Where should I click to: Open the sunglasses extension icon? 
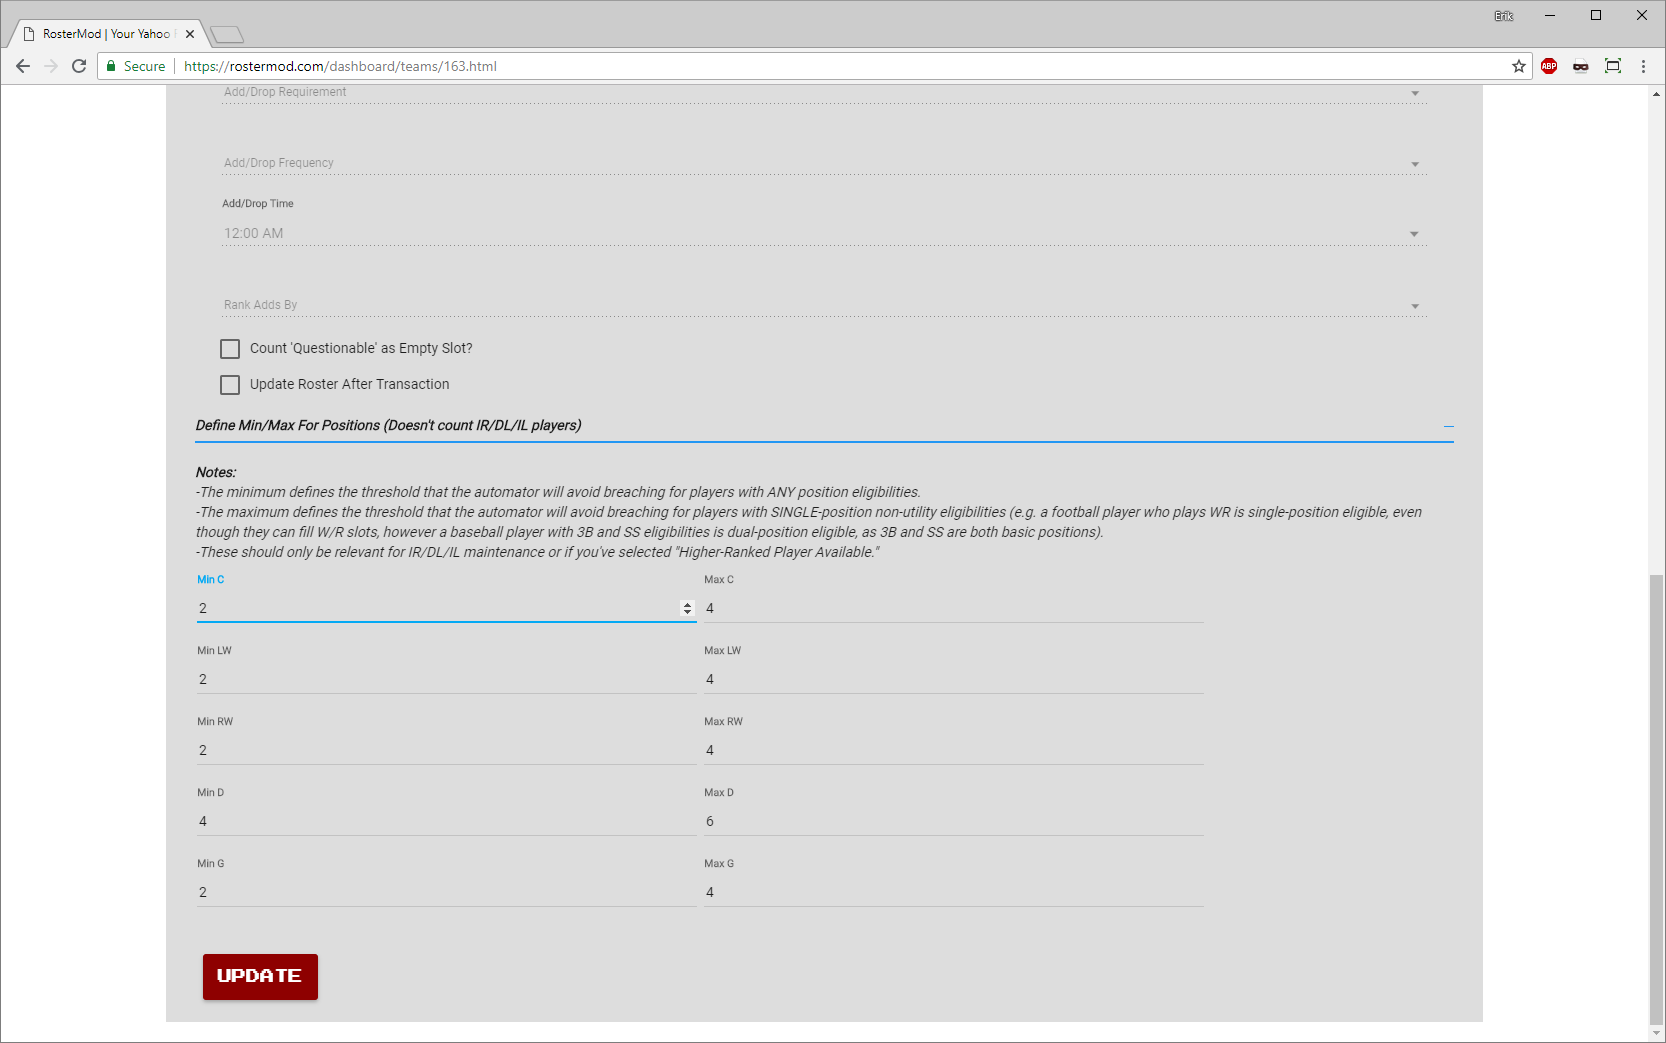[x=1581, y=66]
